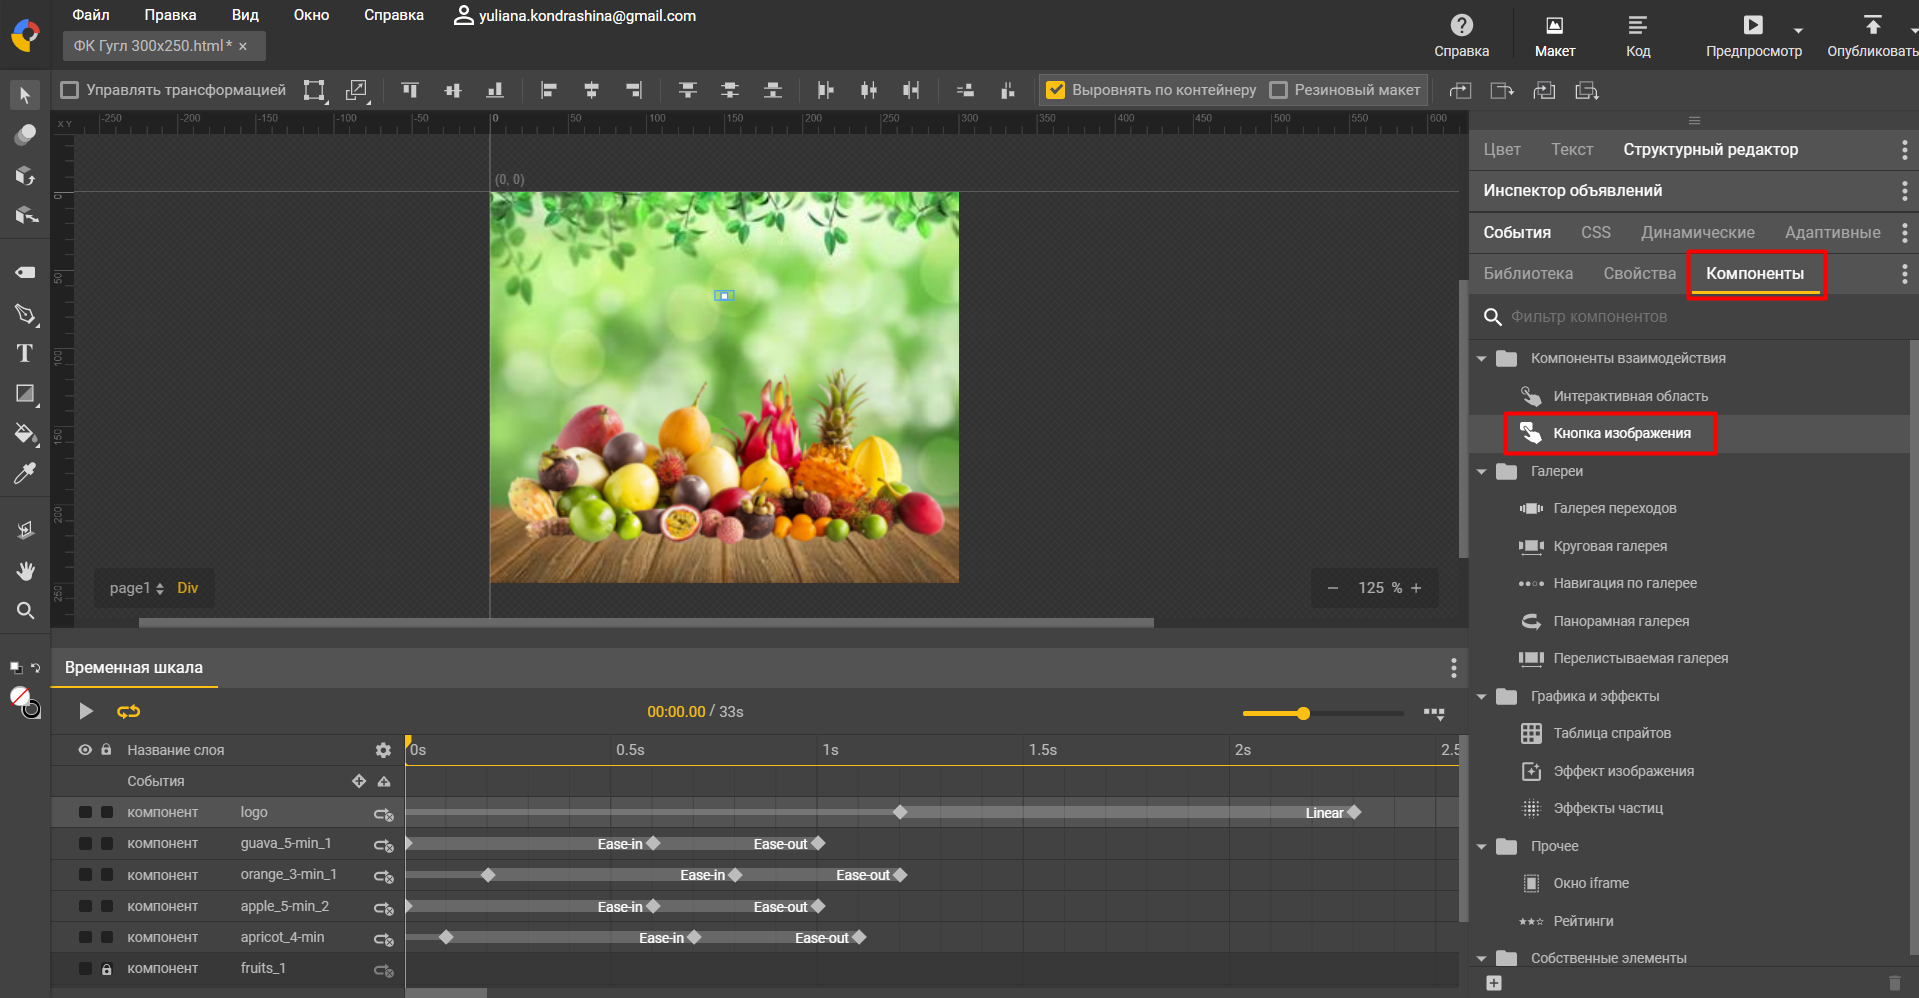The width and height of the screenshot is (1919, 998).
Task: Select the Paint bucket fill tool
Action: click(25, 434)
